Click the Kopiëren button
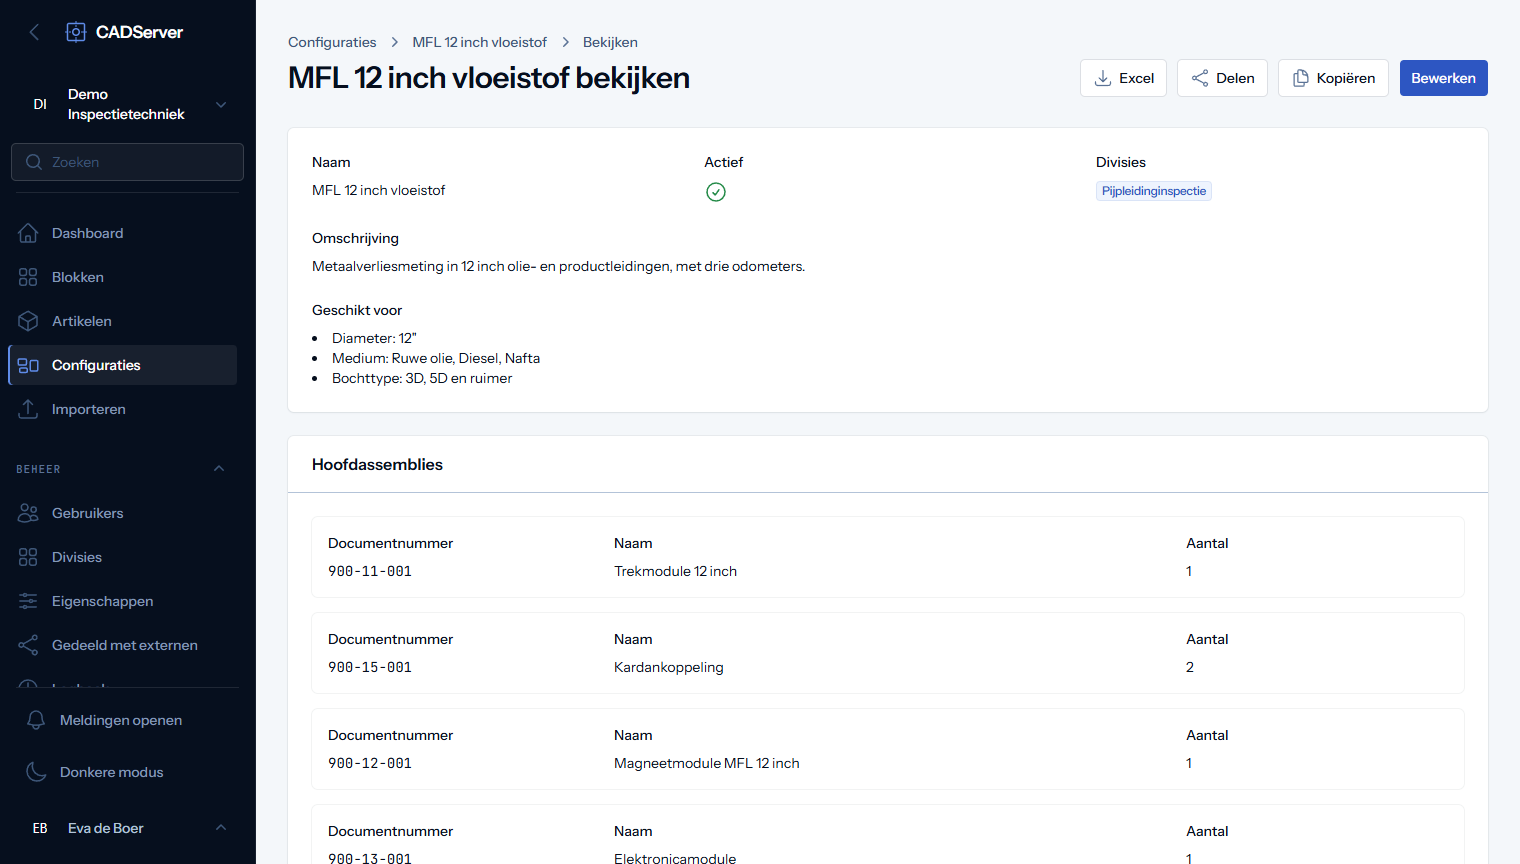The height and width of the screenshot is (864, 1520). click(x=1333, y=78)
